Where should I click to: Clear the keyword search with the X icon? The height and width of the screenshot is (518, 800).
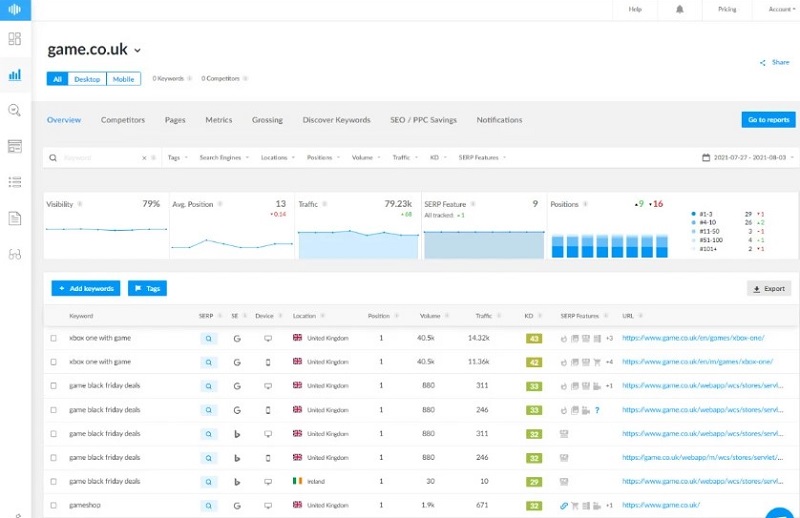pos(144,158)
